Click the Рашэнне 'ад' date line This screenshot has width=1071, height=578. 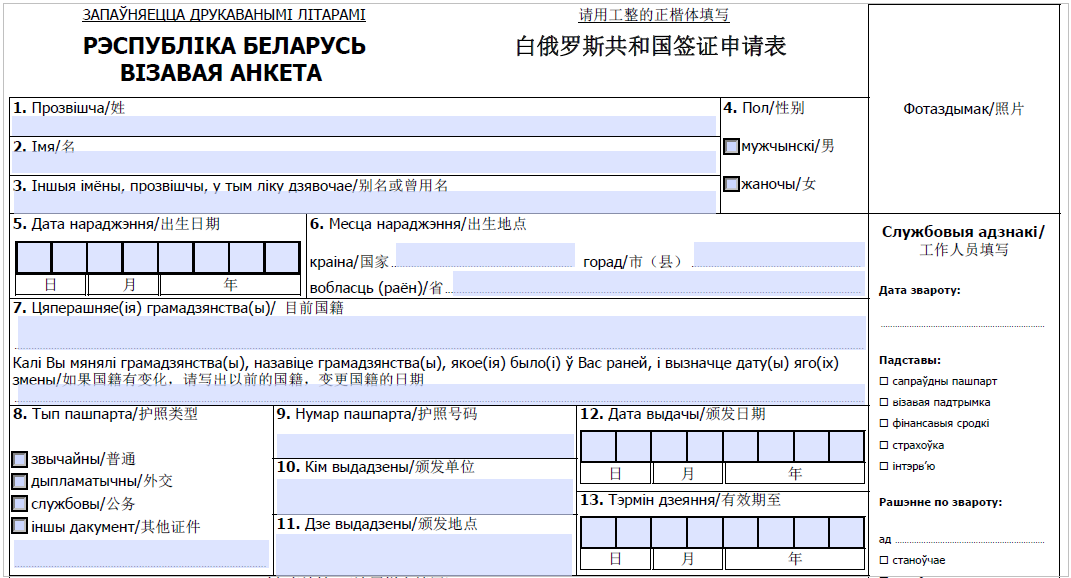tap(970, 542)
